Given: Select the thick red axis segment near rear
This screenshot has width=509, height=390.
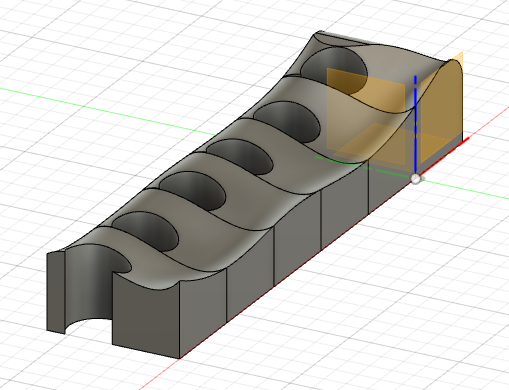Looking at the screenshot, I should (x=462, y=143).
